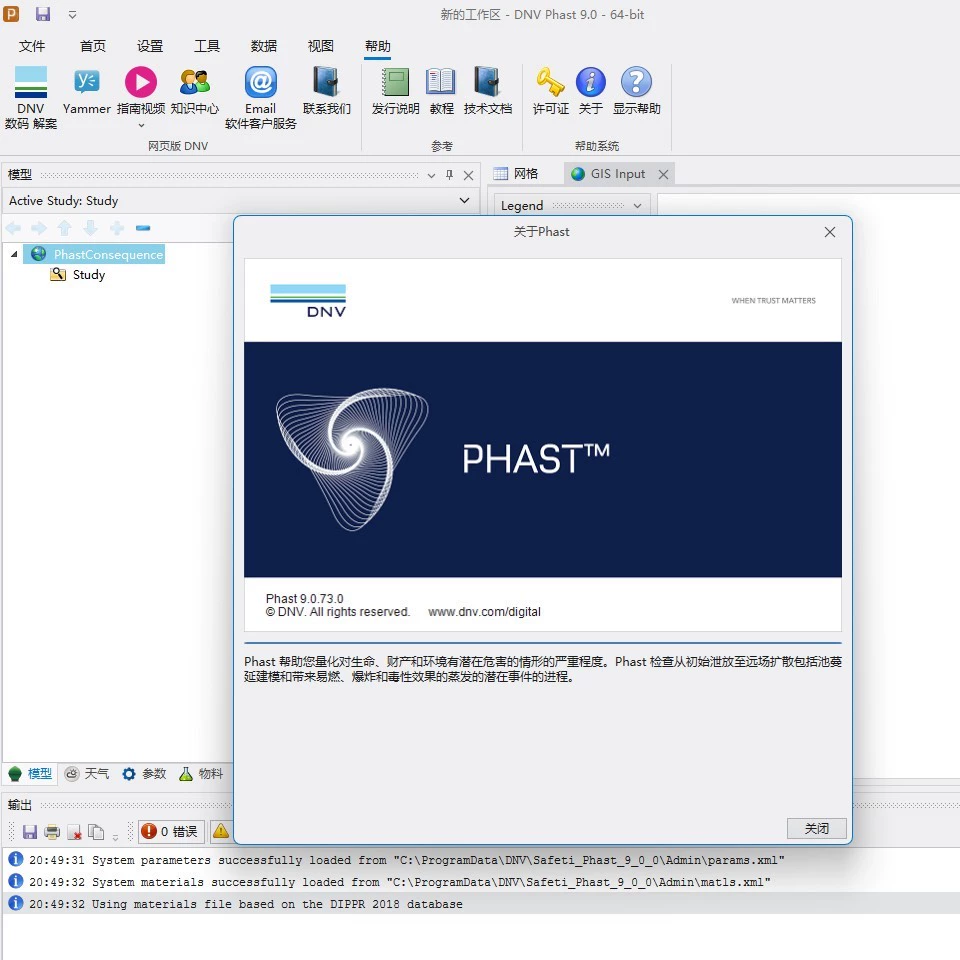Open the Yammer ribbon icon
960x960 pixels.
(x=86, y=91)
